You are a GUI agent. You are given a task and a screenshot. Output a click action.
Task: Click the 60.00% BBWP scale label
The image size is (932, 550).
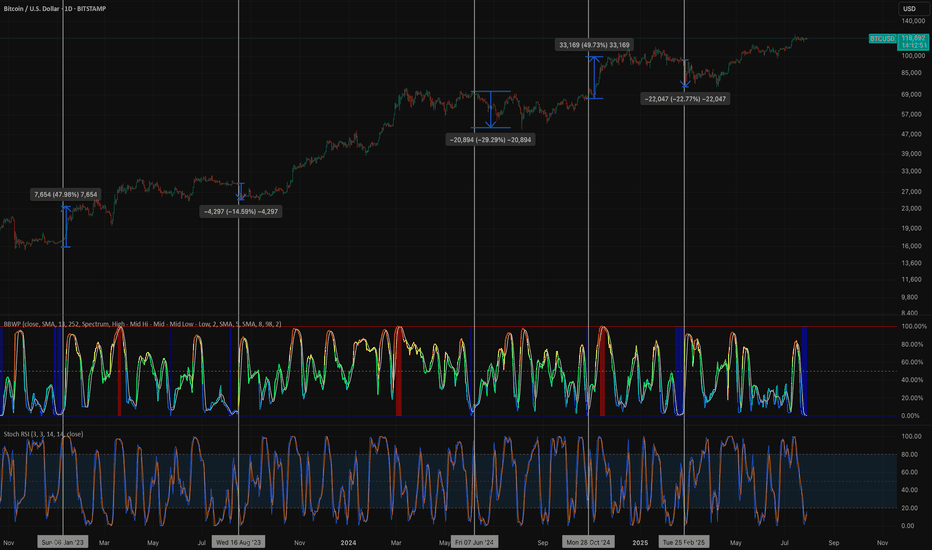coord(913,362)
